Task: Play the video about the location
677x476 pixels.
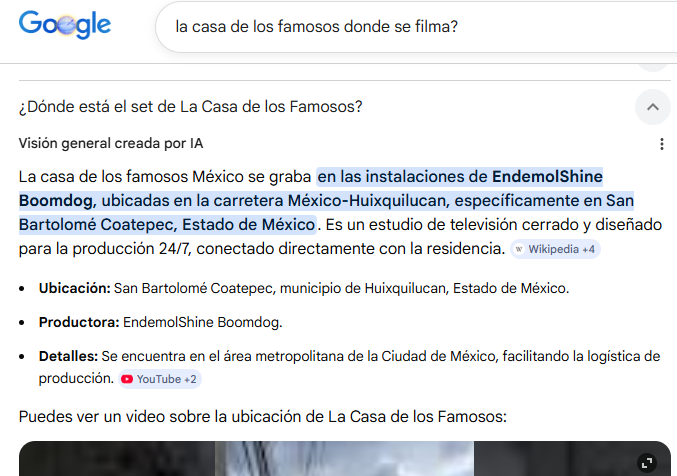Action: click(x=344, y=459)
